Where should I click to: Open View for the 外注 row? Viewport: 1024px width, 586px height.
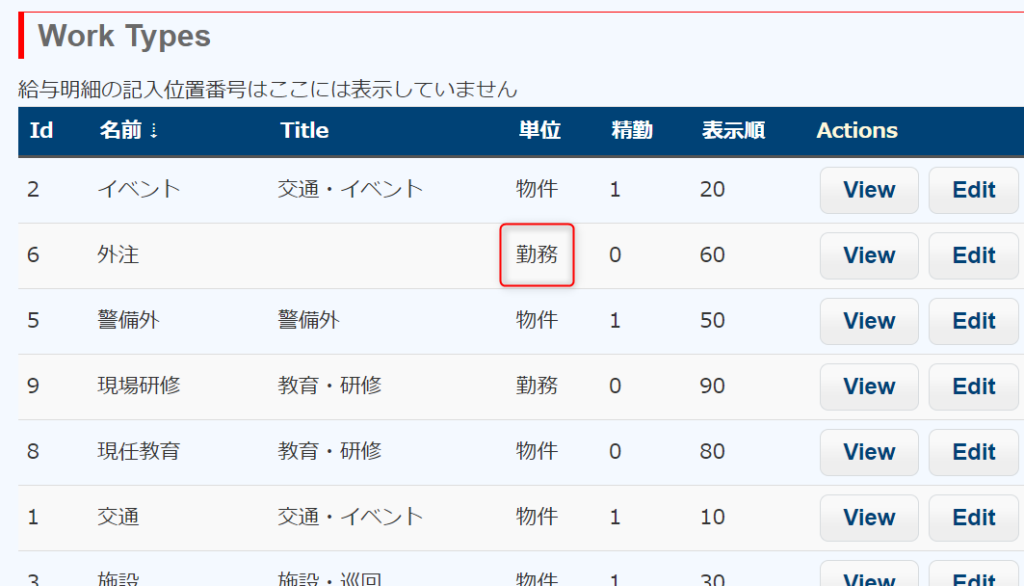point(868,256)
